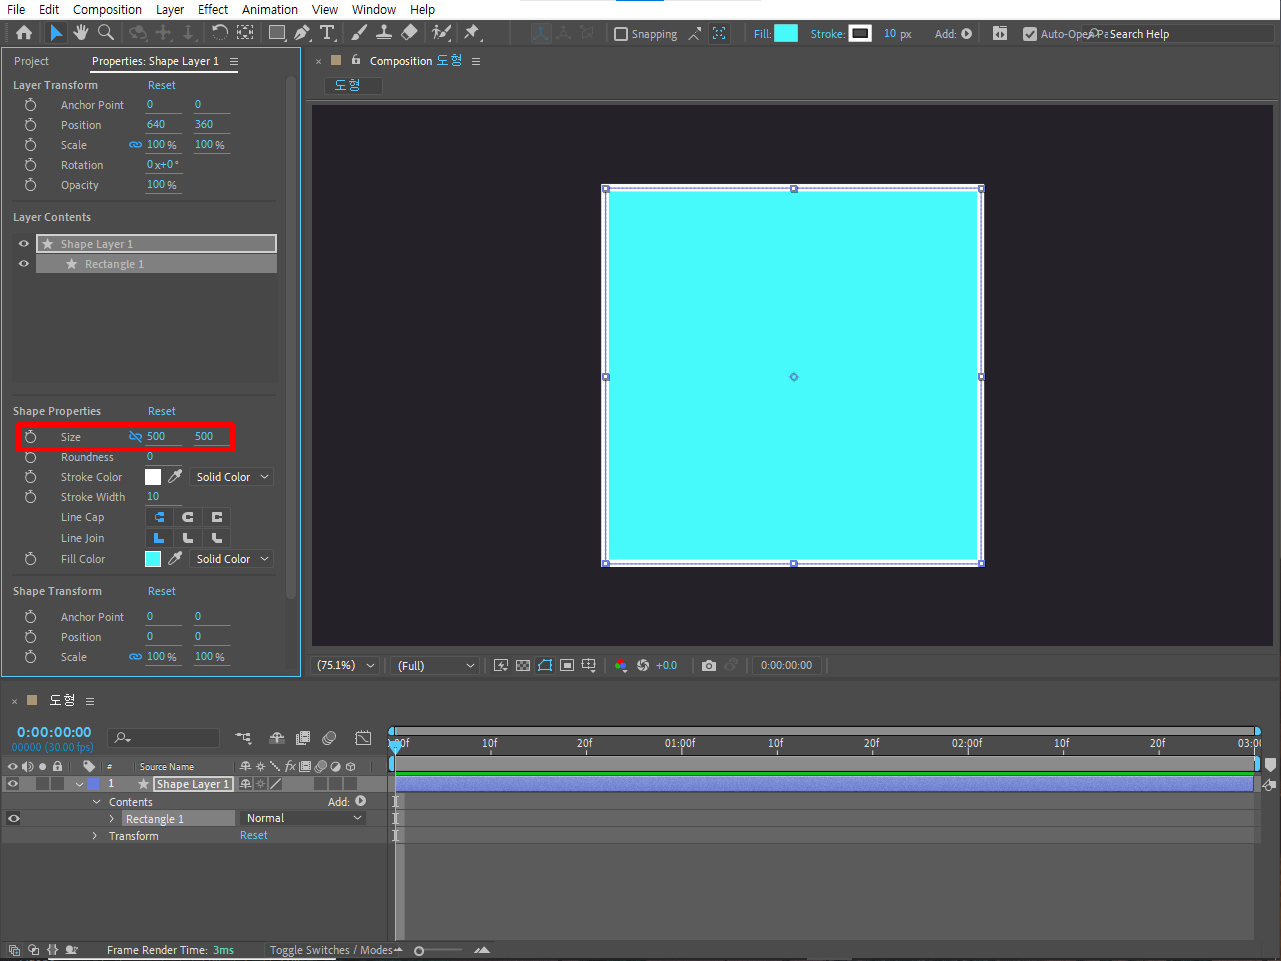Select the Type text tool
The width and height of the screenshot is (1281, 961).
(x=327, y=33)
